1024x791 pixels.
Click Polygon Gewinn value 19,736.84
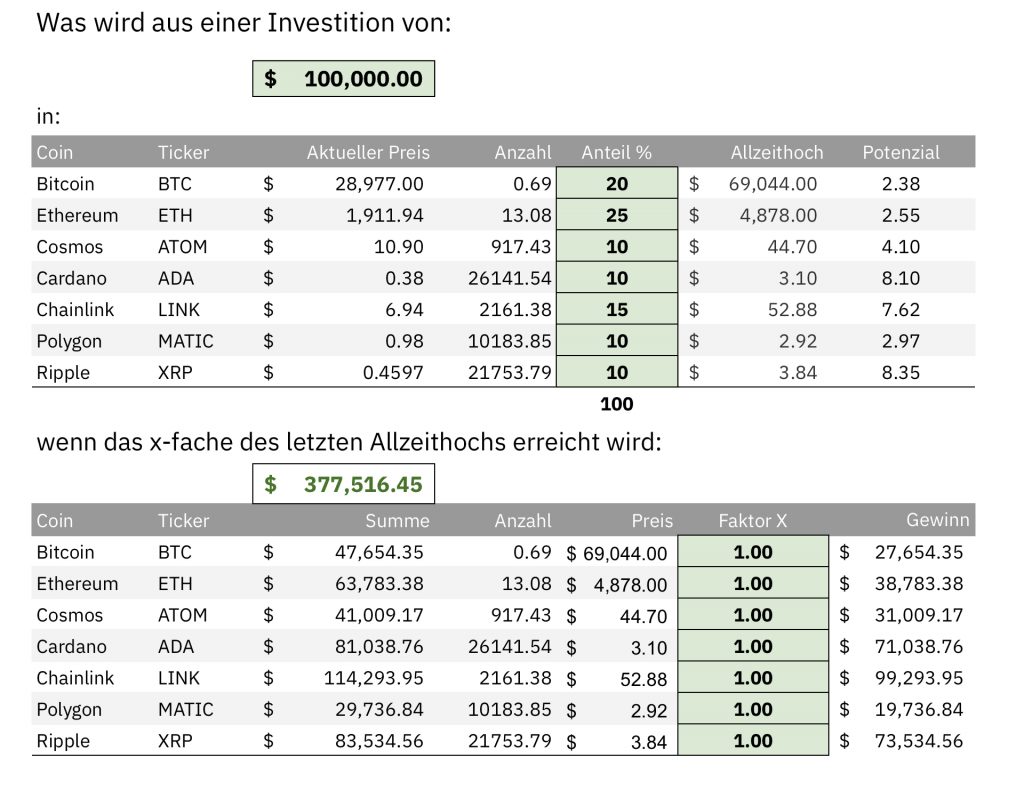coord(919,709)
